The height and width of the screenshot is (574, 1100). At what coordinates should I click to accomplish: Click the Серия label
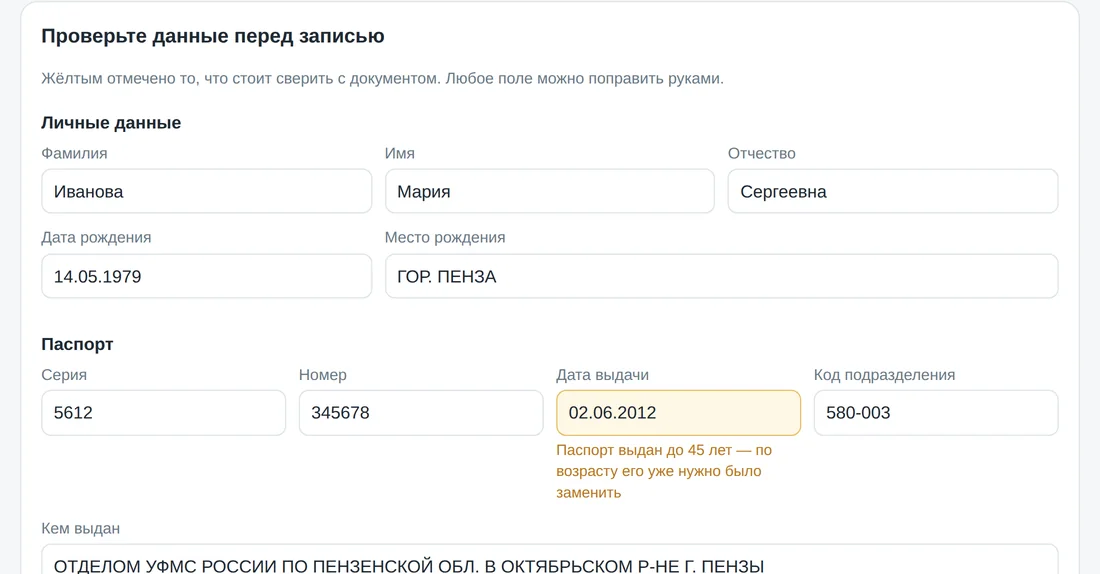click(64, 375)
